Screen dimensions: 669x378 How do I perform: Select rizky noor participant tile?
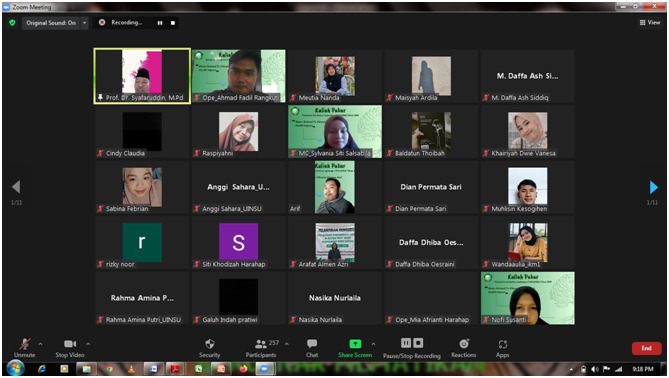(142, 242)
